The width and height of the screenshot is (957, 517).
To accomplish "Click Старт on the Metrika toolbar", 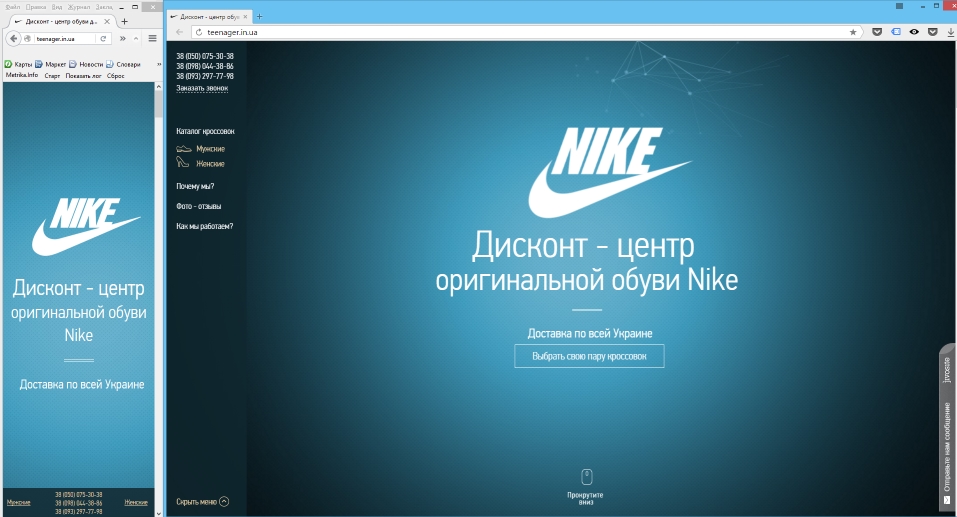I will tap(52, 76).
